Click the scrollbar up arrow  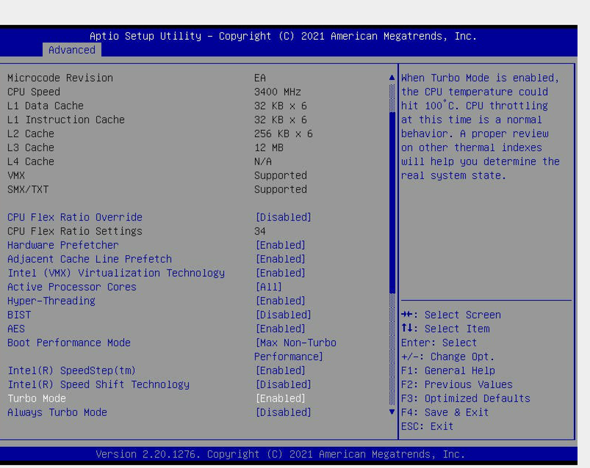[x=392, y=77]
